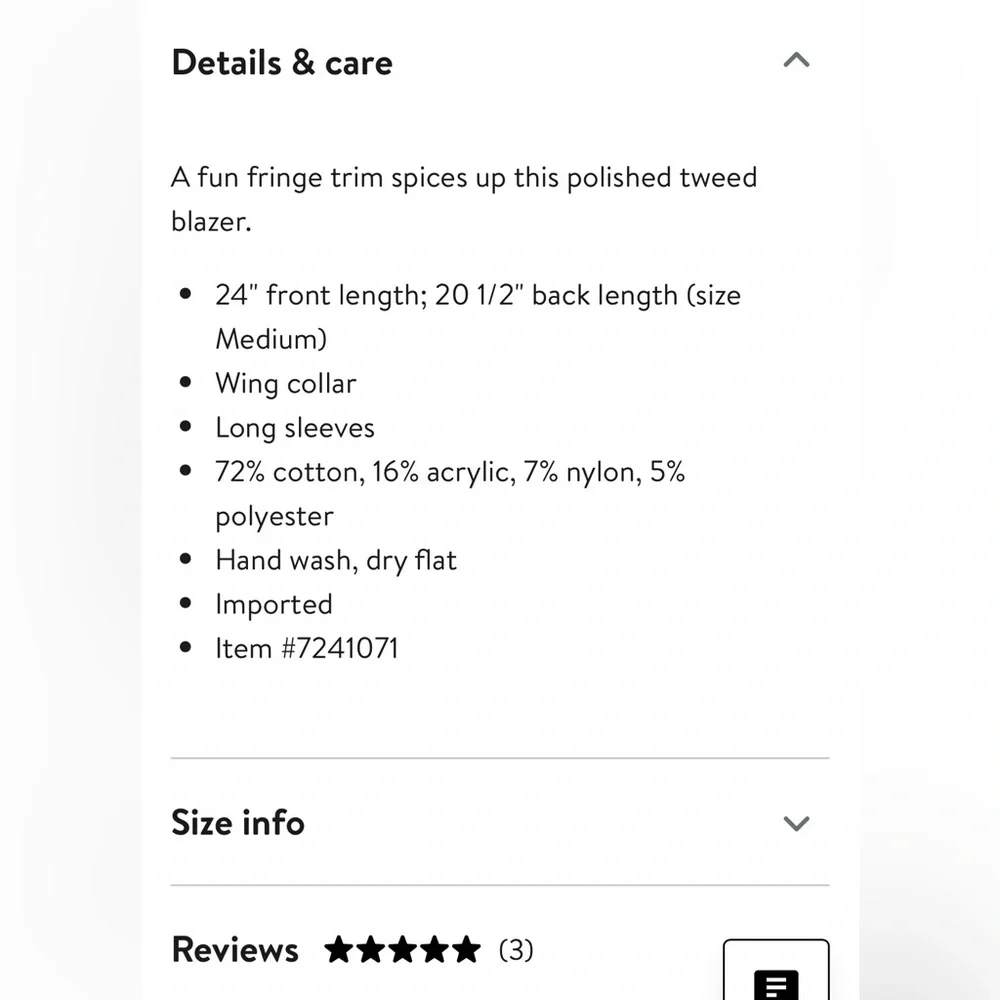Click the Long sleeves bullet item
This screenshot has height=1000, width=1000.
[295, 428]
